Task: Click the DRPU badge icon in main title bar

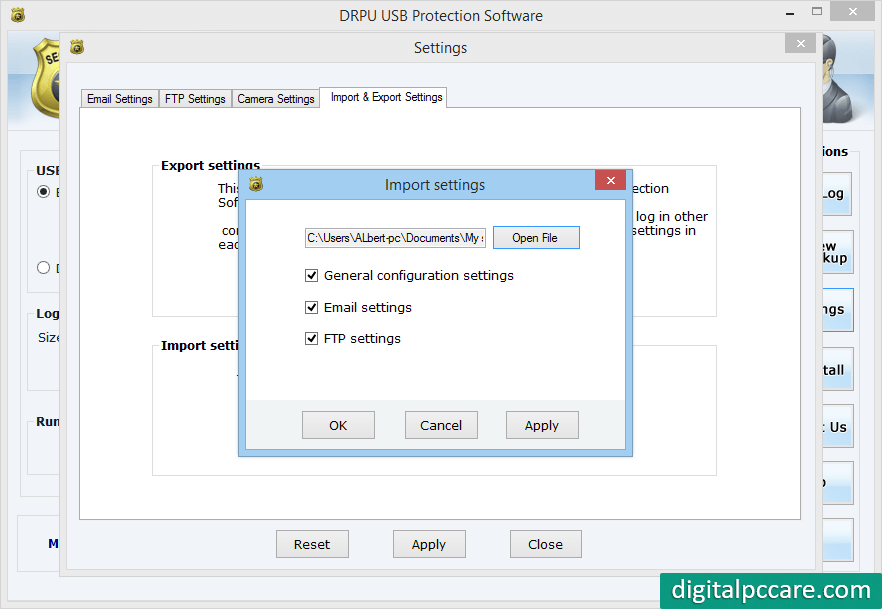Action: (x=18, y=15)
